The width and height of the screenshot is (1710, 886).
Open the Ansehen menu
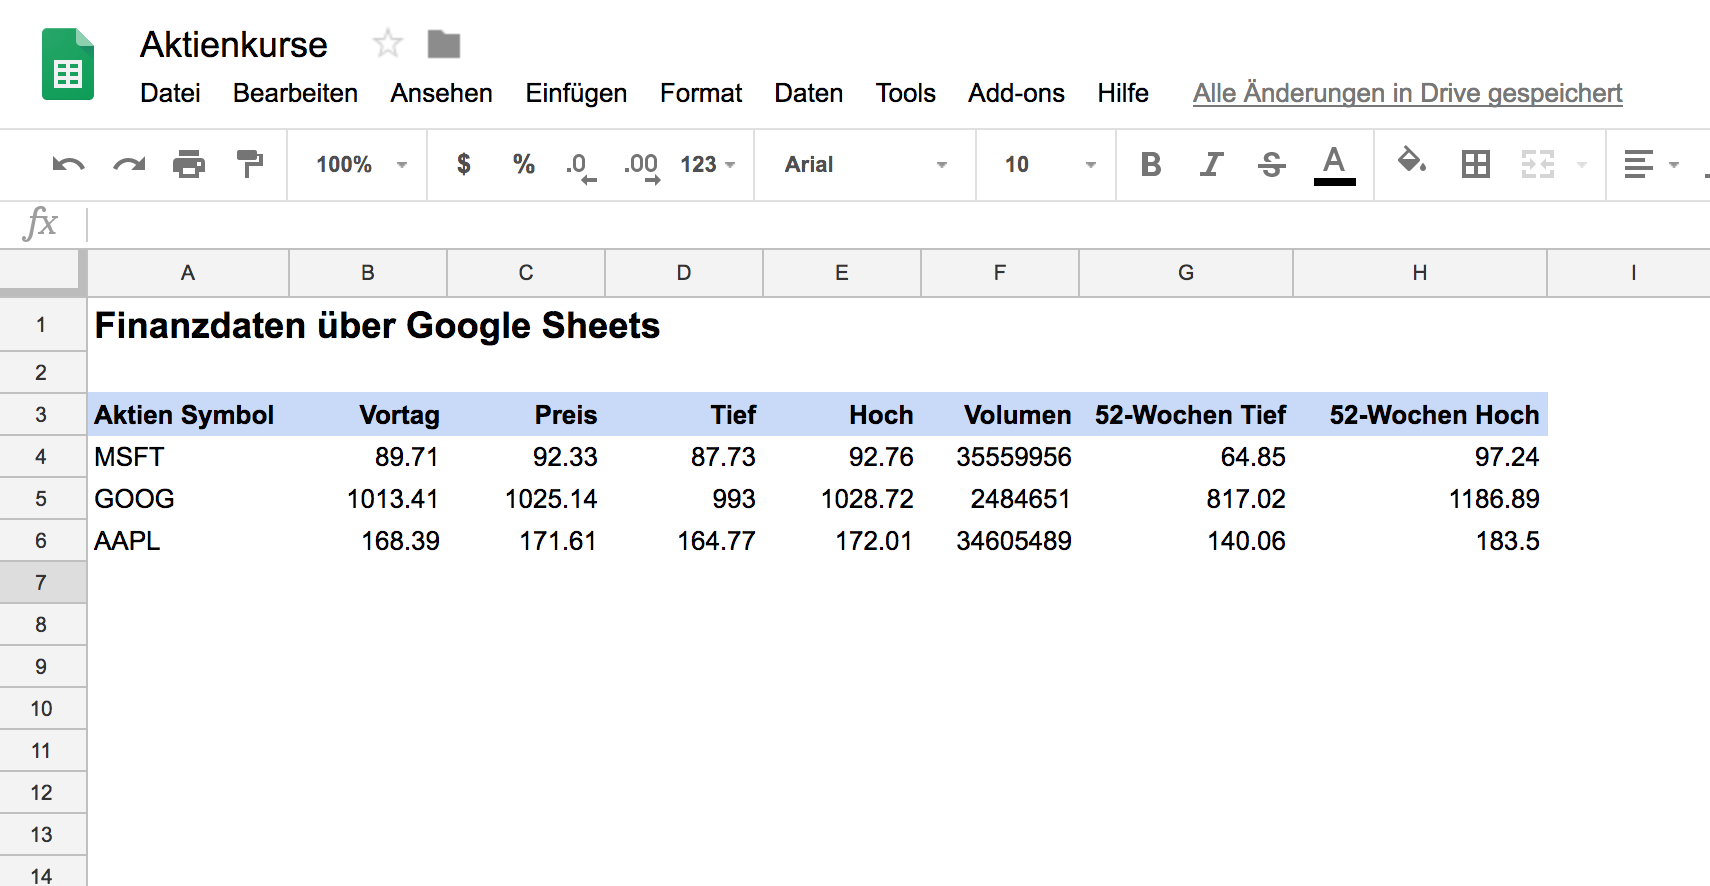tap(441, 93)
